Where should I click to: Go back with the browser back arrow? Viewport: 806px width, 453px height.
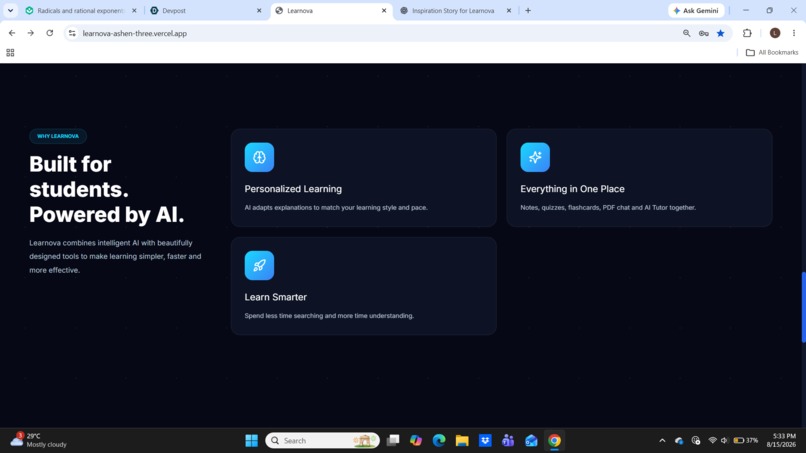click(x=12, y=33)
